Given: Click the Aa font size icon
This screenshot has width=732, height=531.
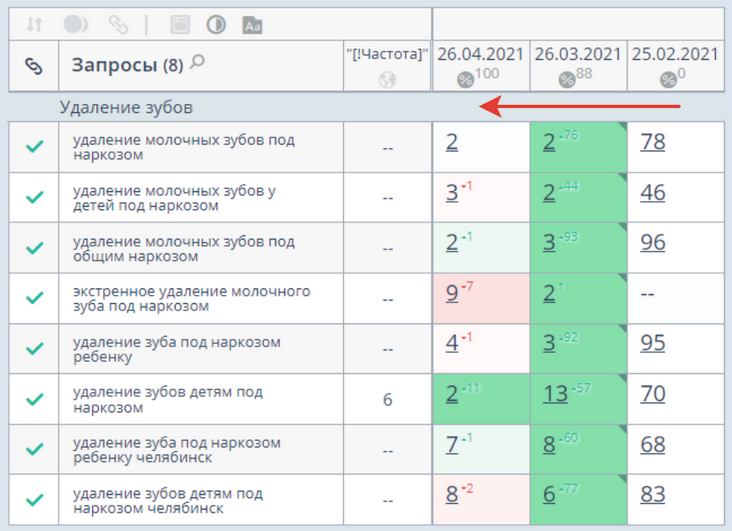Looking at the screenshot, I should click(252, 25).
